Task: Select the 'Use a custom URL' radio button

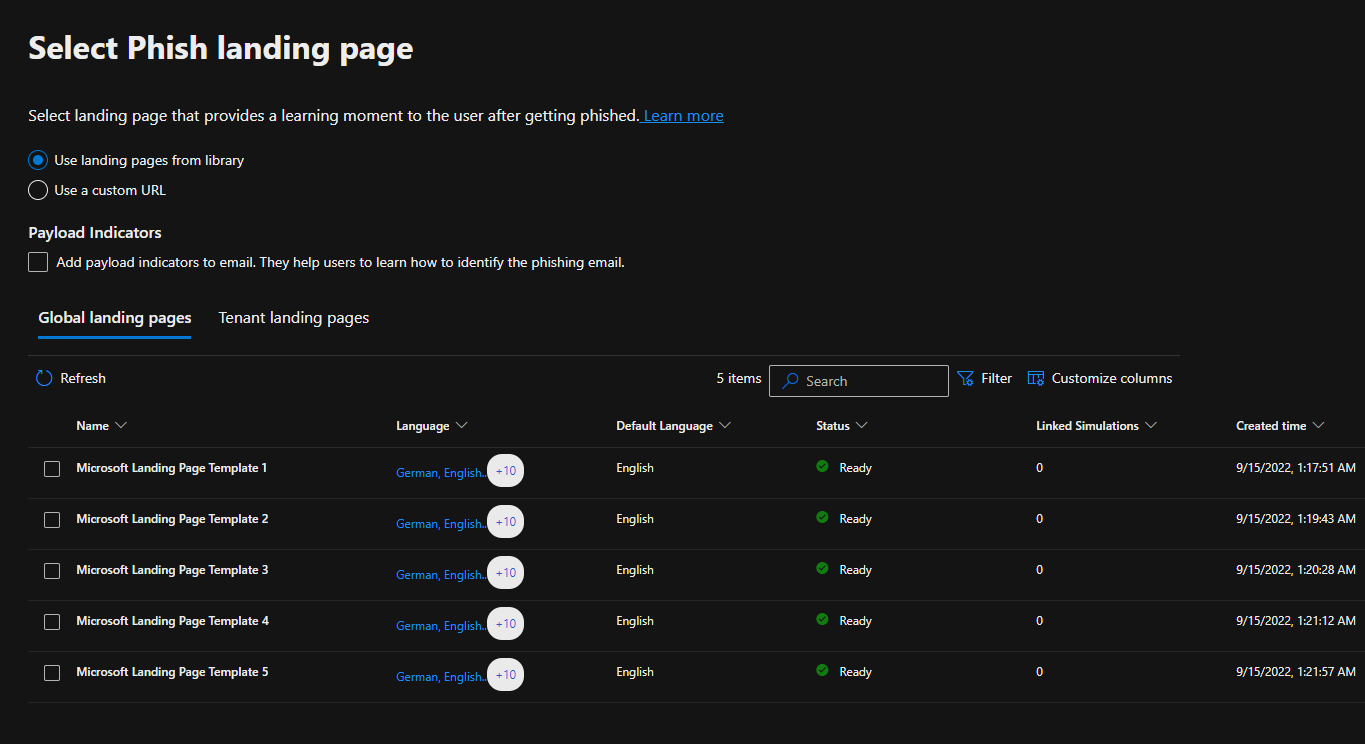Action: click(38, 190)
